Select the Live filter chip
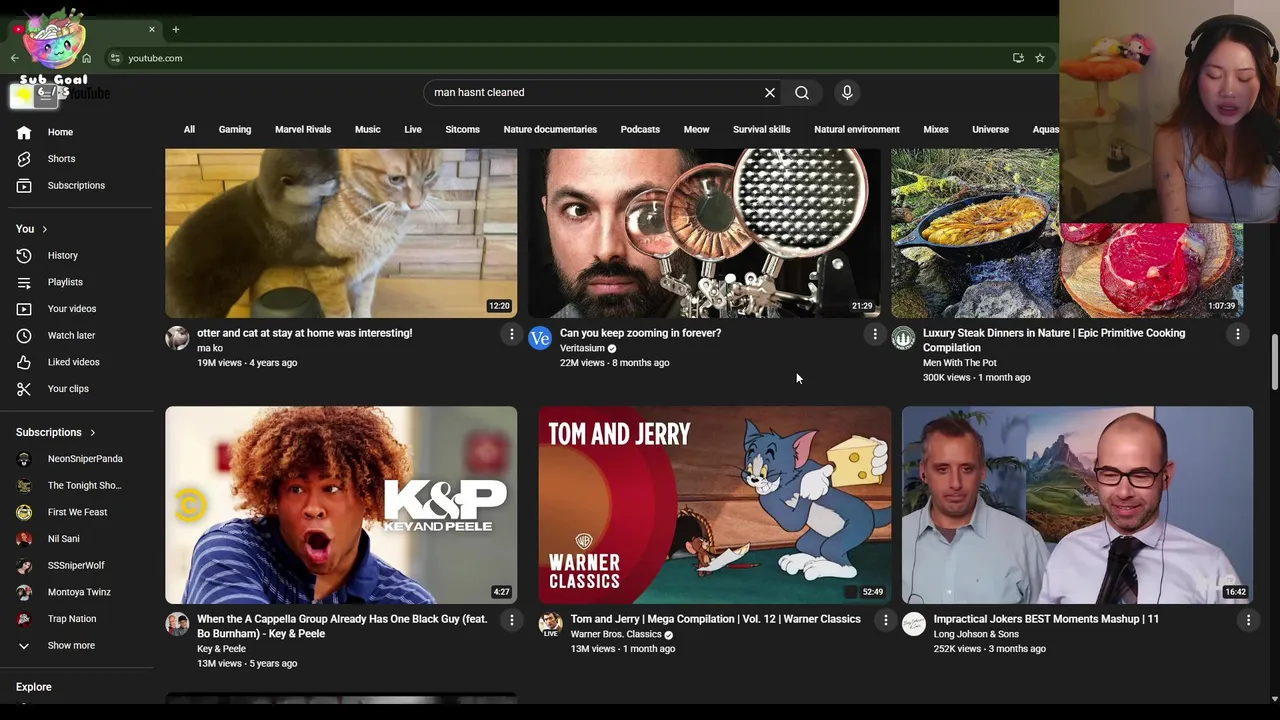 (413, 129)
